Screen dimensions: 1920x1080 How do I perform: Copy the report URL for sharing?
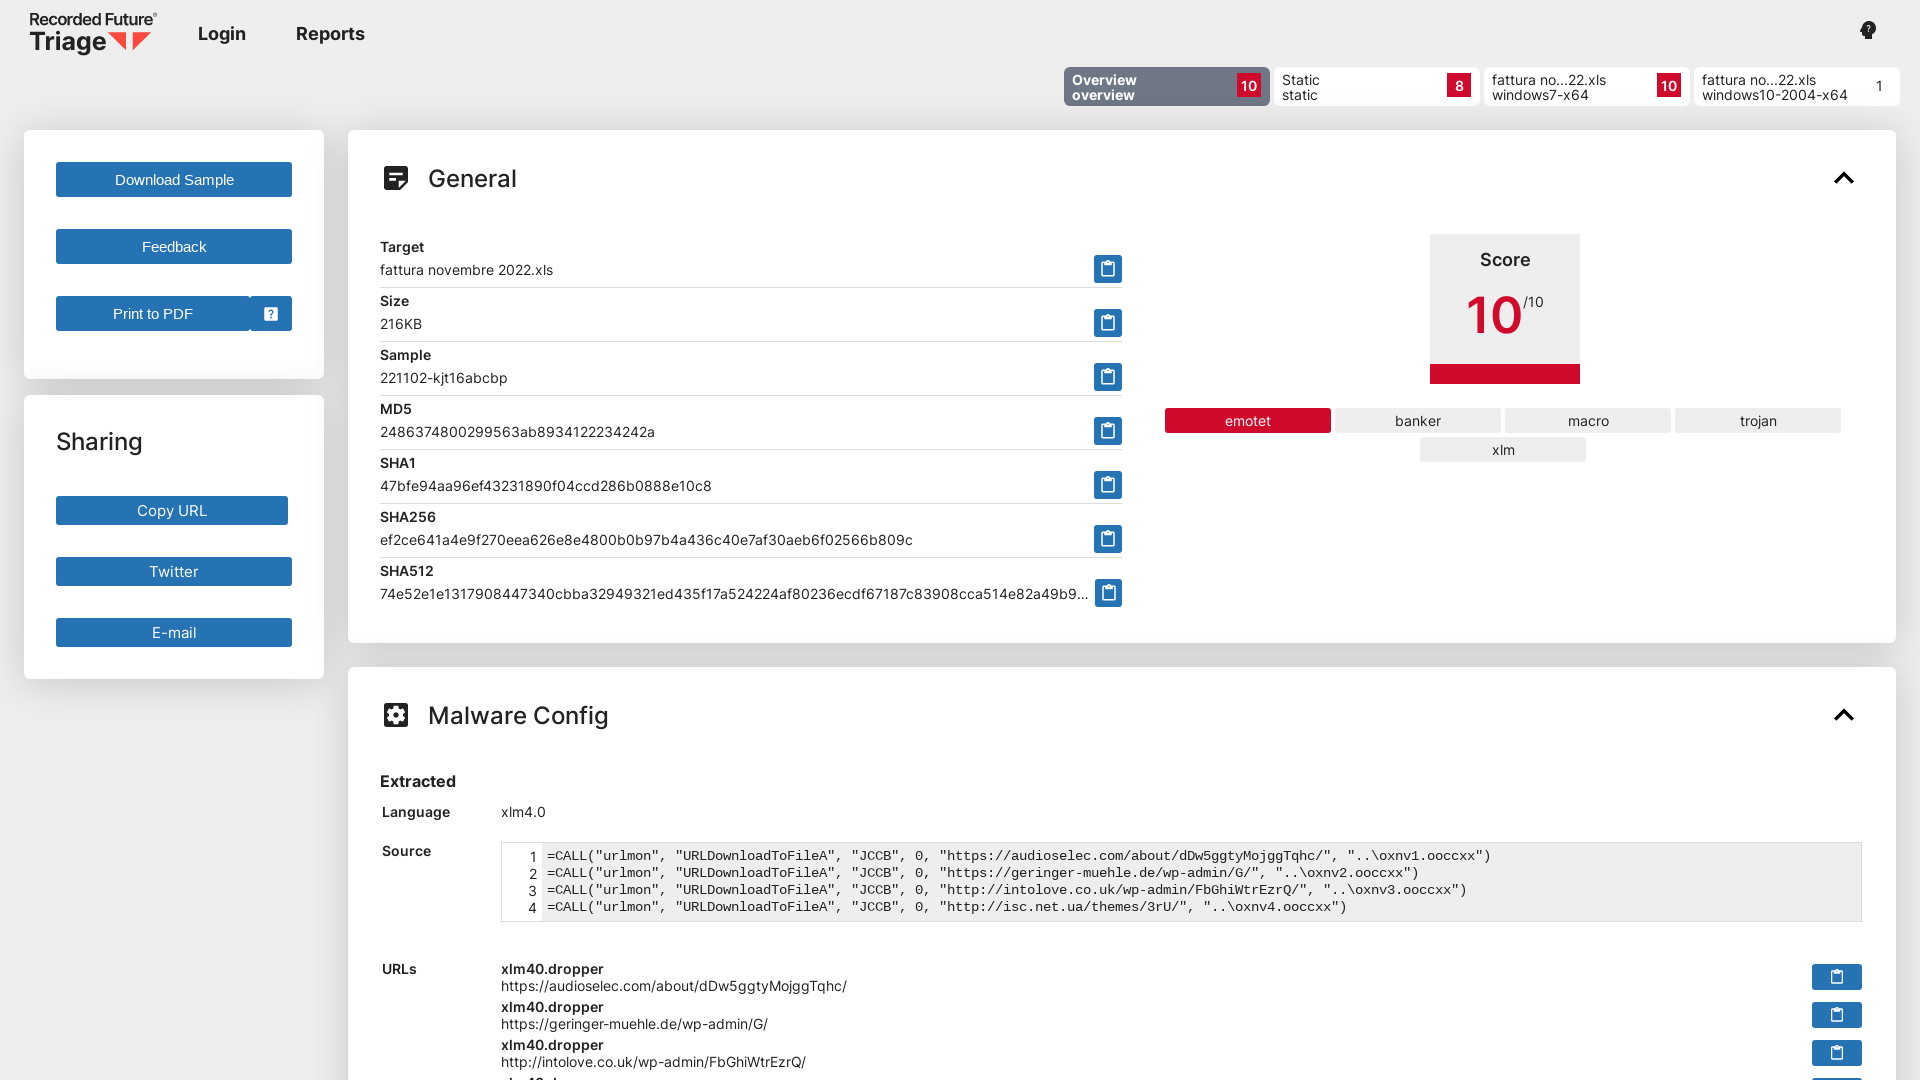[x=172, y=510]
